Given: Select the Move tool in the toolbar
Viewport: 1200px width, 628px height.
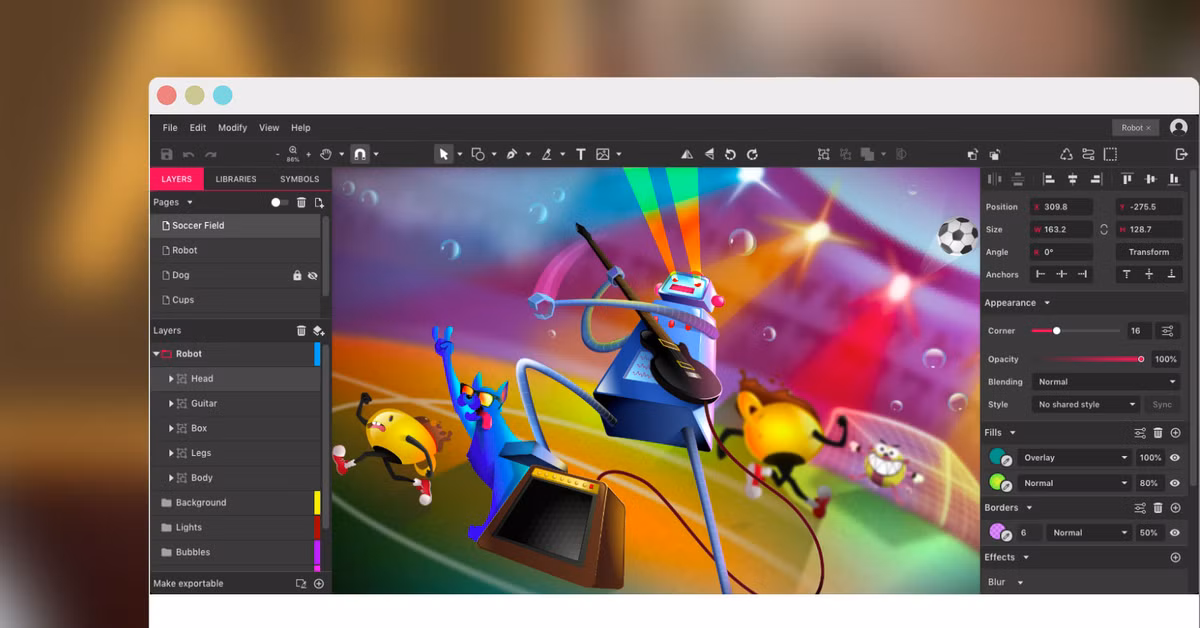Looking at the screenshot, I should tap(443, 153).
